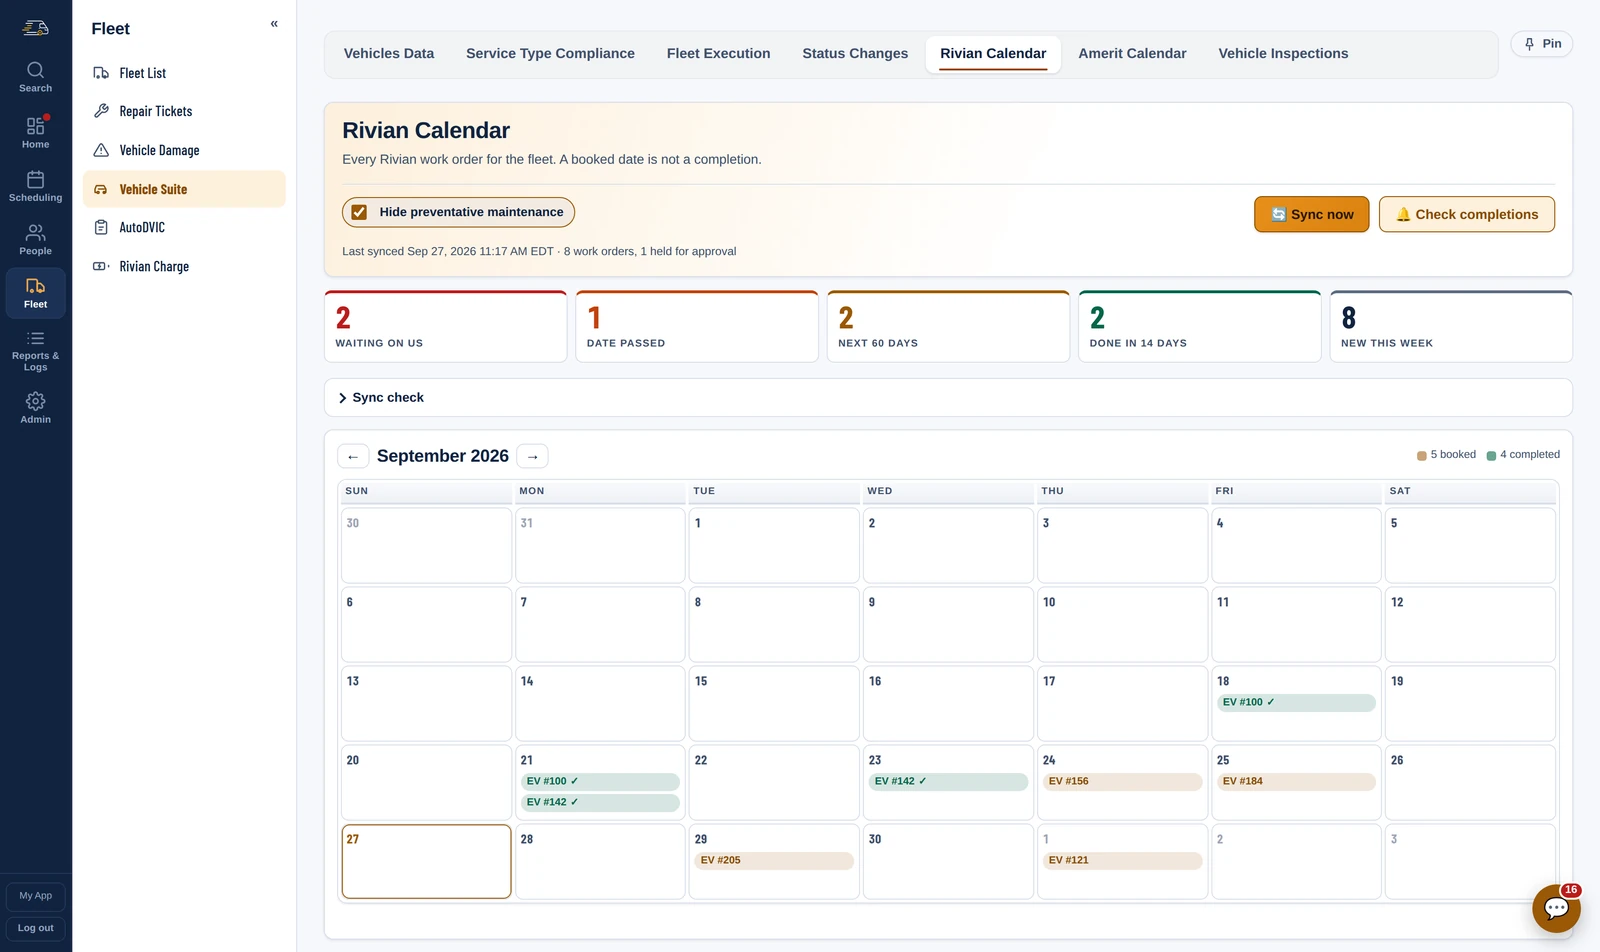
Task: Switch to Vehicle Inspections tab
Action: tap(1283, 54)
